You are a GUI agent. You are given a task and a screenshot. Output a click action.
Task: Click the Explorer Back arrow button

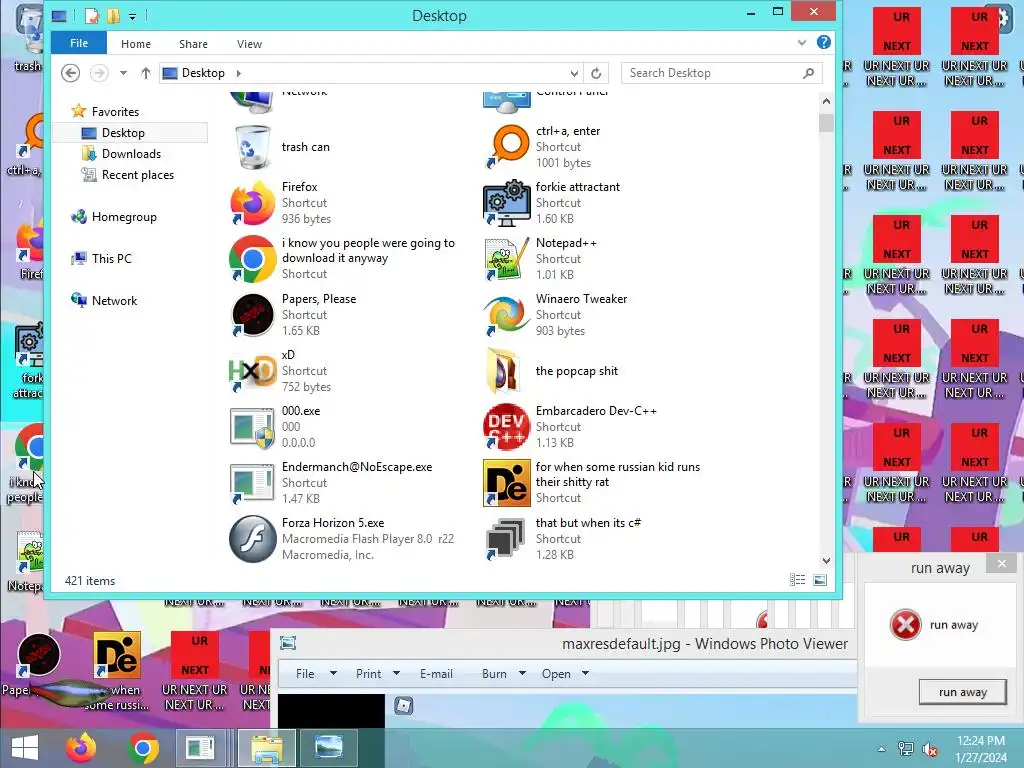(71, 72)
